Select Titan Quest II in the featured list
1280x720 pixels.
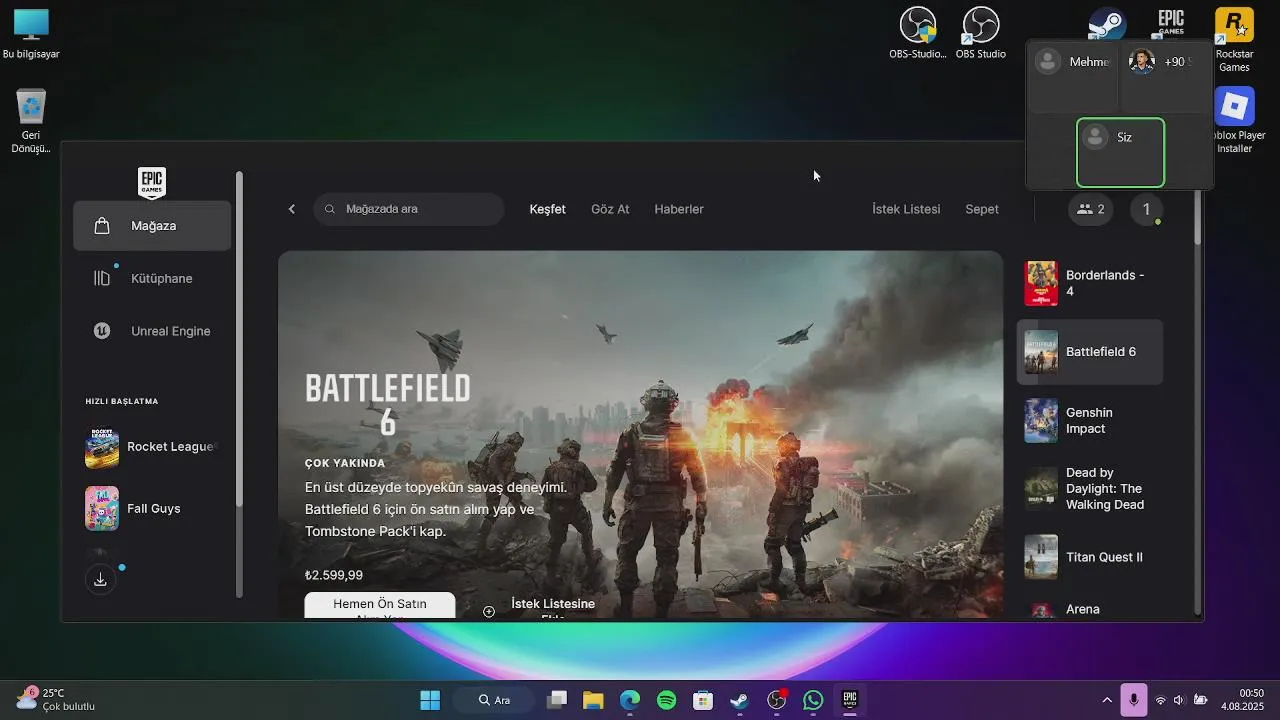pyautogui.click(x=1090, y=557)
